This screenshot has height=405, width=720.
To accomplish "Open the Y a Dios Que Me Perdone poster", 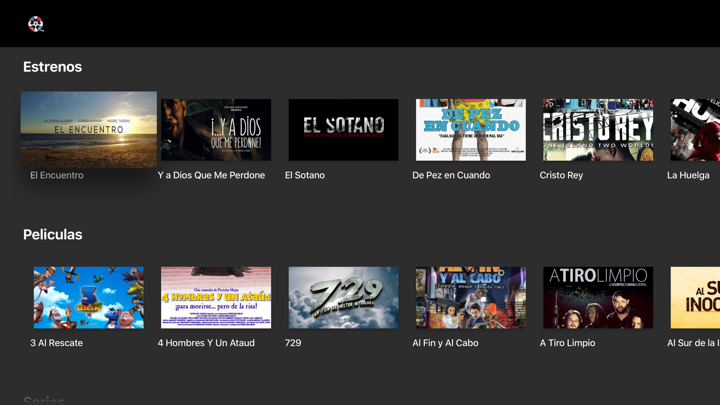I will coord(216,130).
